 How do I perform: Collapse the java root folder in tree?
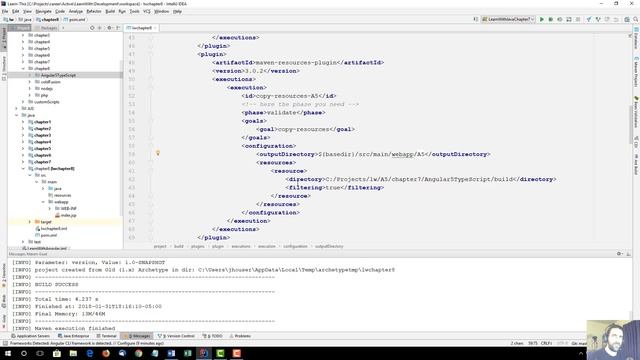(x=16, y=115)
